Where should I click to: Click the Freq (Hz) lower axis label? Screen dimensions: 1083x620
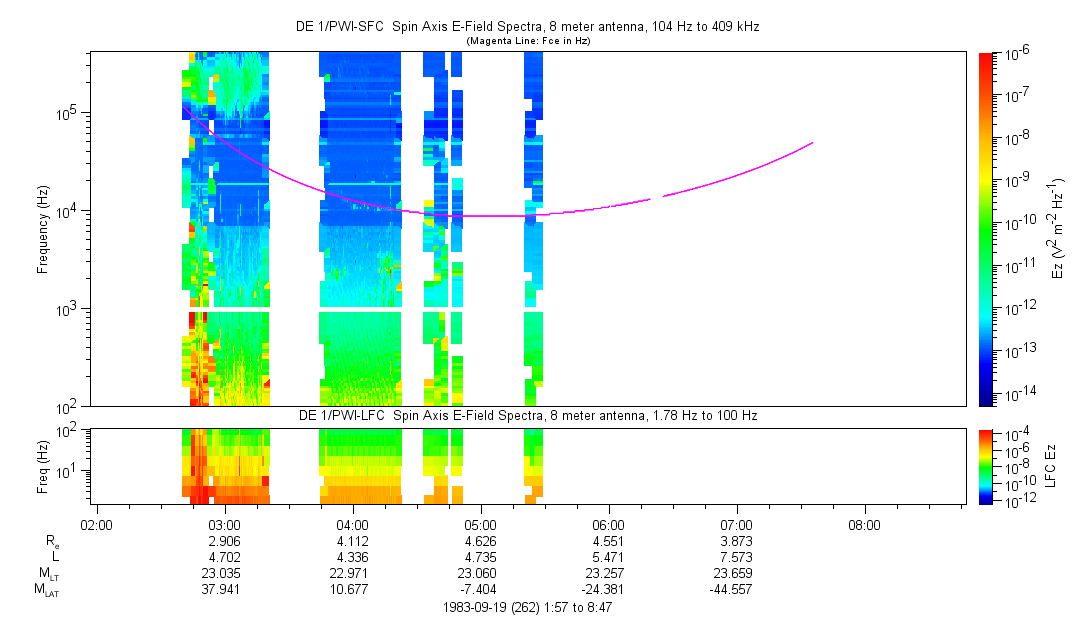pos(43,467)
